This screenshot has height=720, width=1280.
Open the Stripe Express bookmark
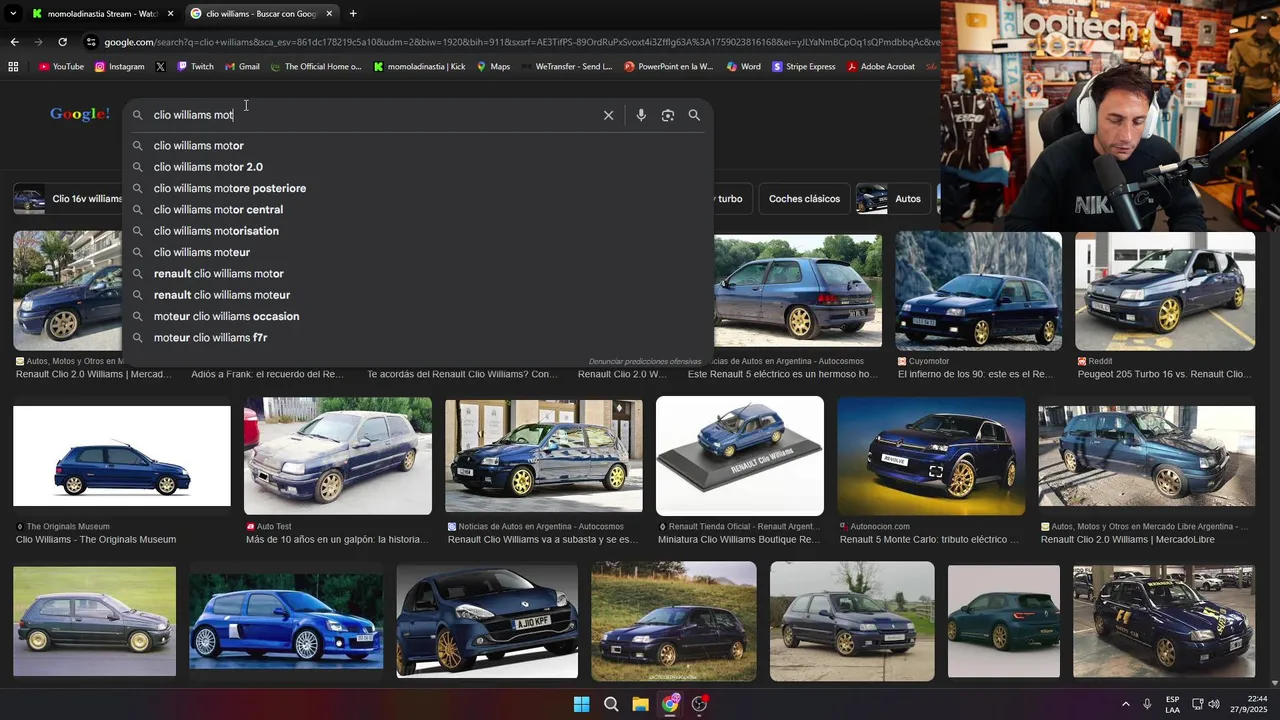[x=803, y=67]
